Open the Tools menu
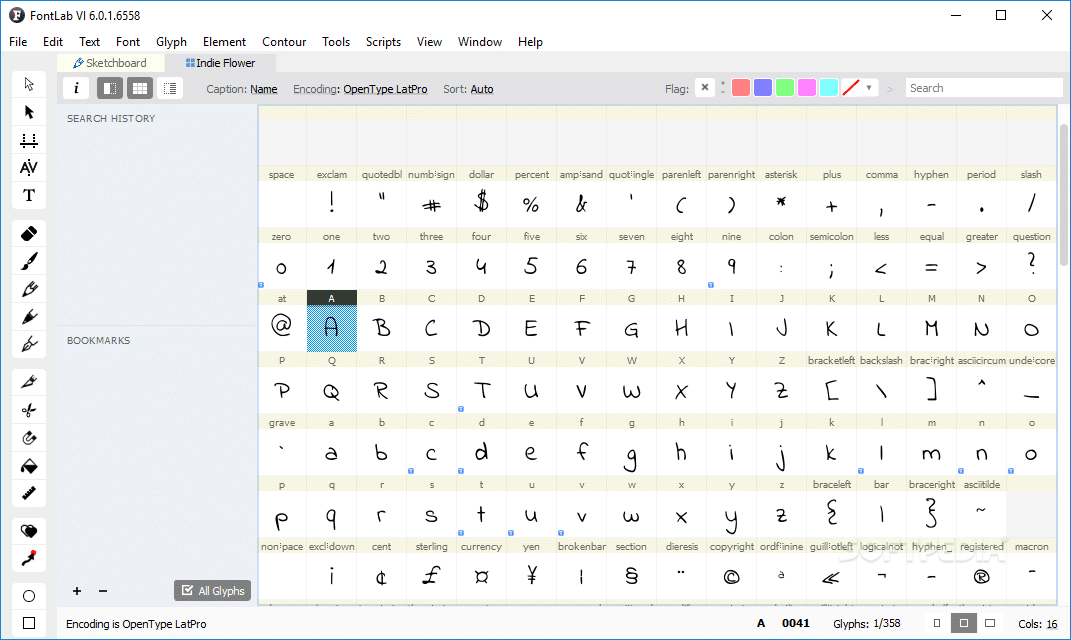 tap(336, 42)
